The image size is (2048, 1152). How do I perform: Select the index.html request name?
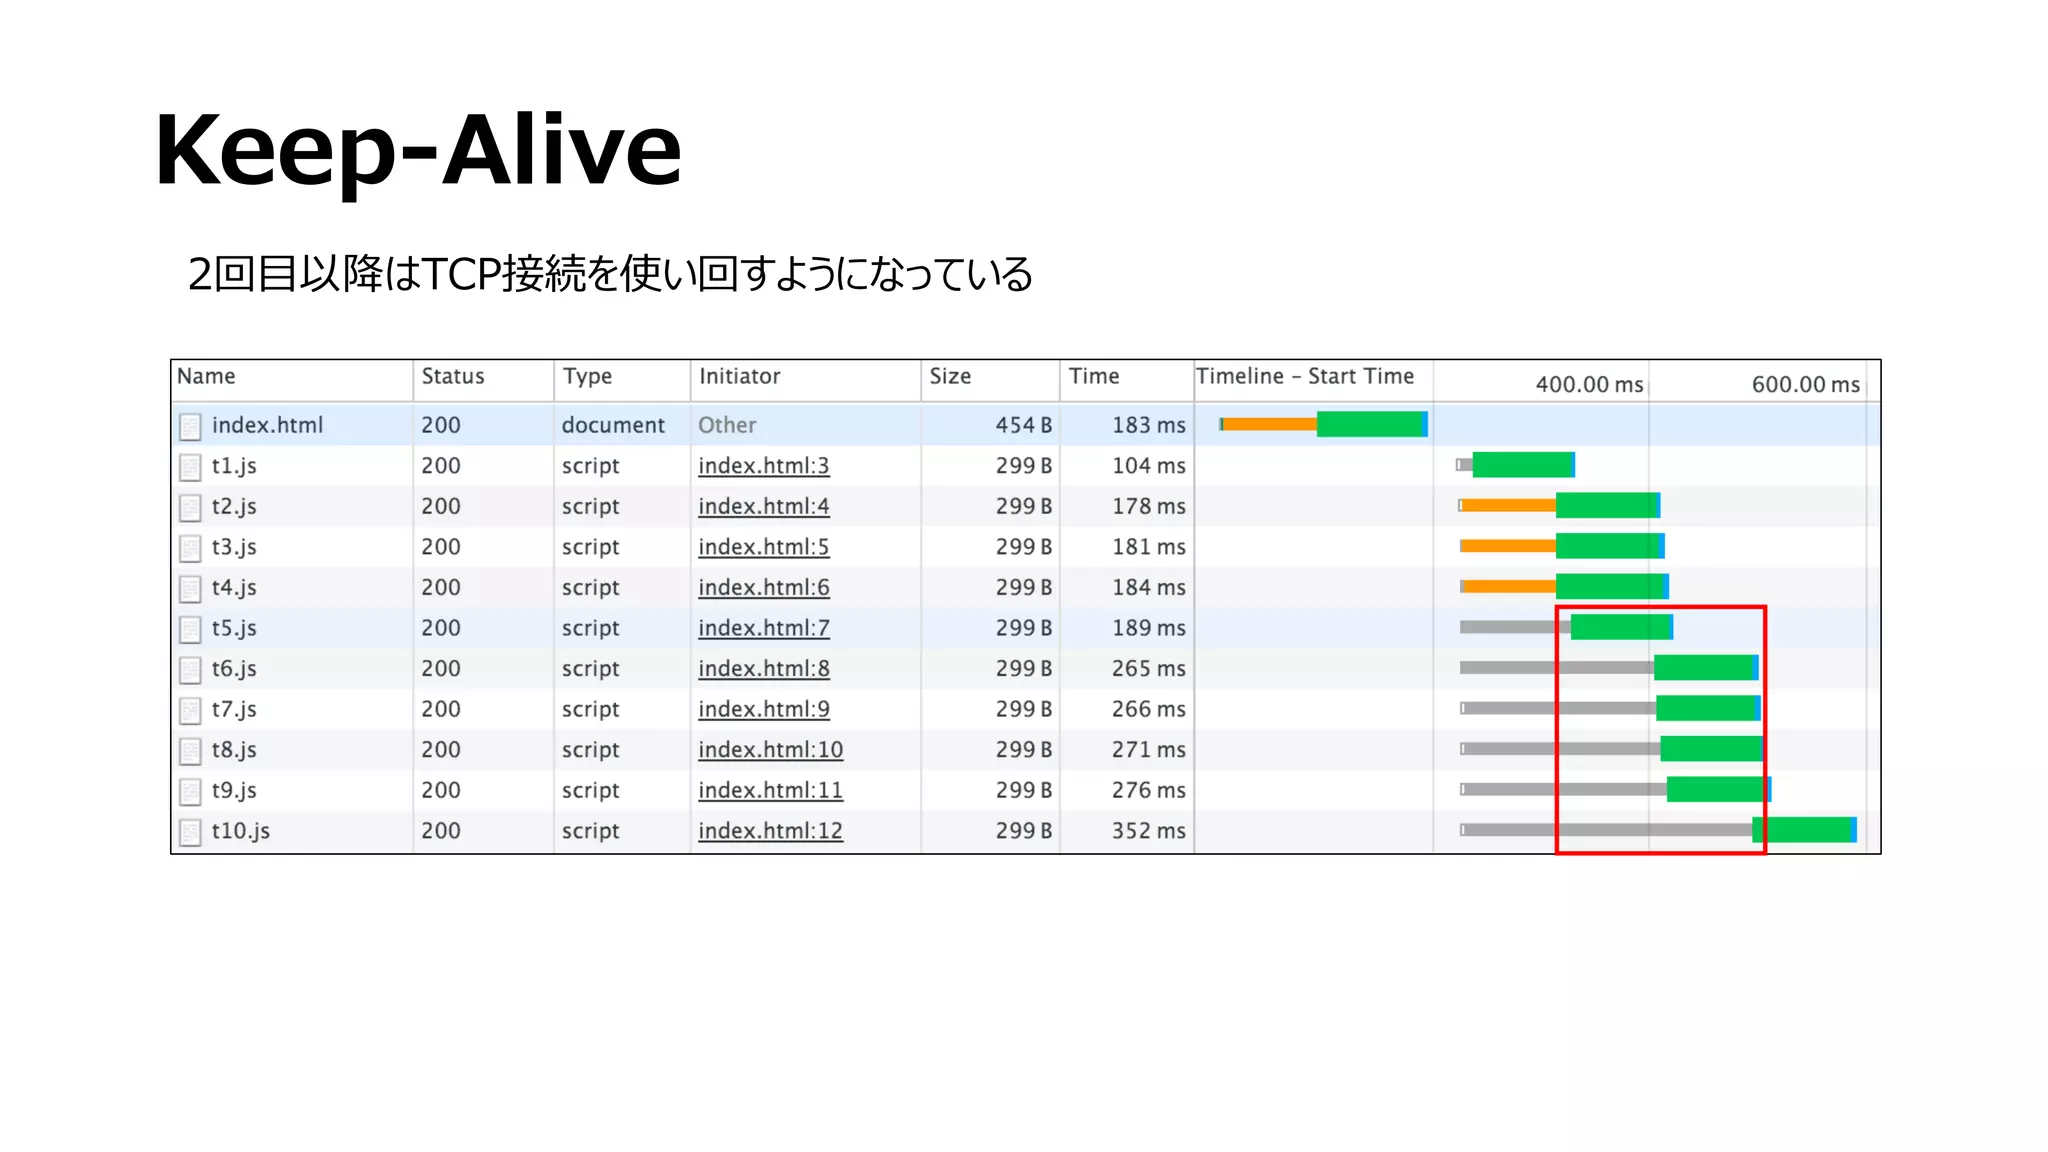(267, 425)
